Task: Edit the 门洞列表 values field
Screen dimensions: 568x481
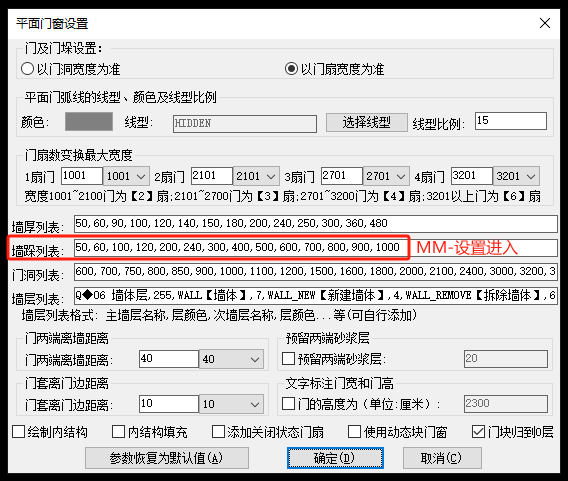Action: click(316, 272)
